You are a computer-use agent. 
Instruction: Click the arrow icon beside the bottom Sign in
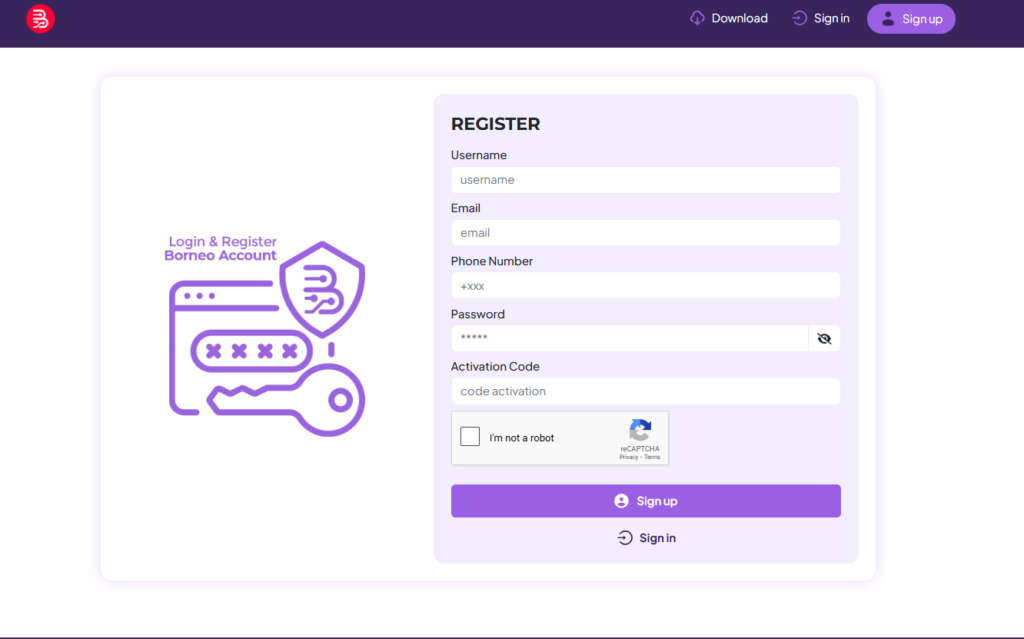point(625,538)
